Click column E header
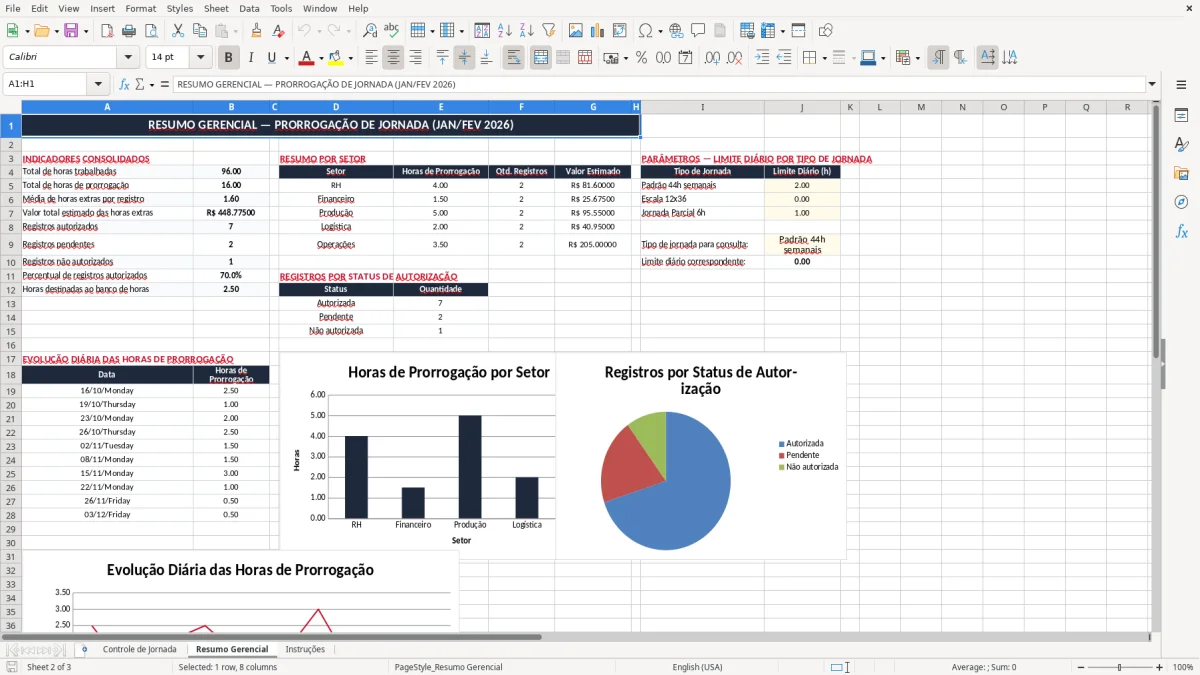 pyautogui.click(x=440, y=107)
